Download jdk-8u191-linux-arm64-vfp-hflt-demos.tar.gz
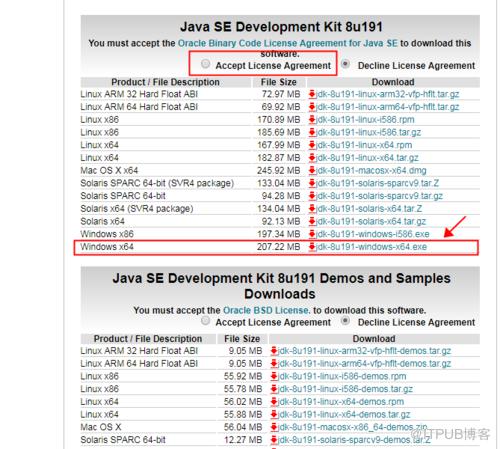Viewport: 500px width, 449px height. pyautogui.click(x=364, y=363)
